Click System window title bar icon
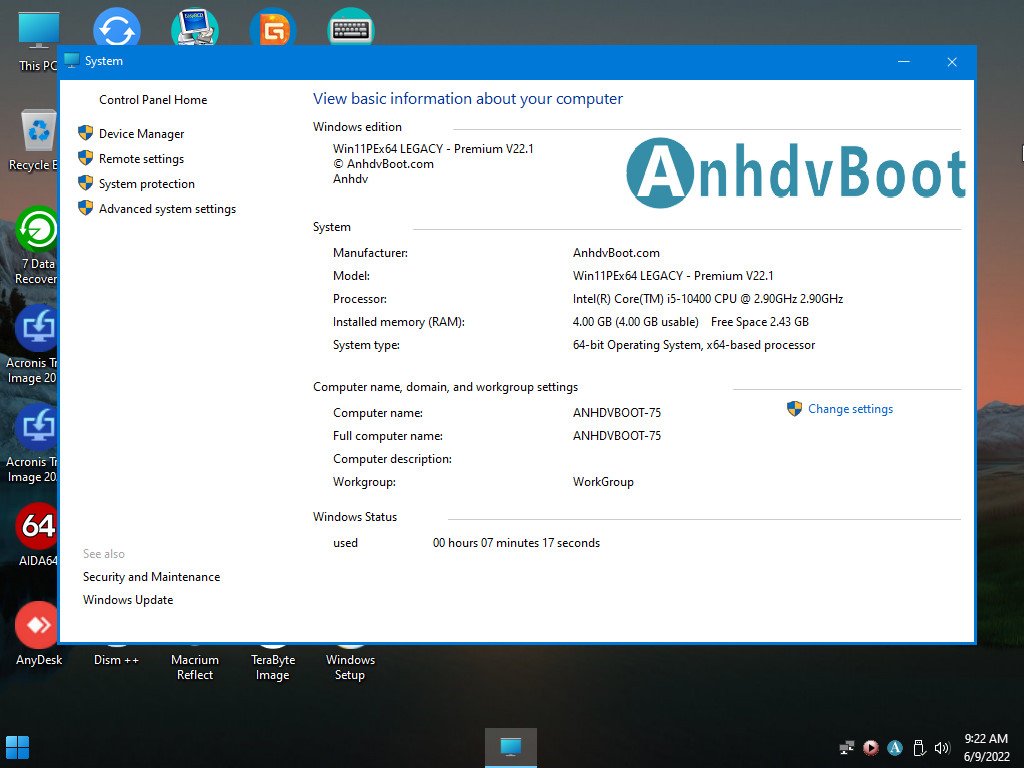This screenshot has height=768, width=1024. pos(72,61)
